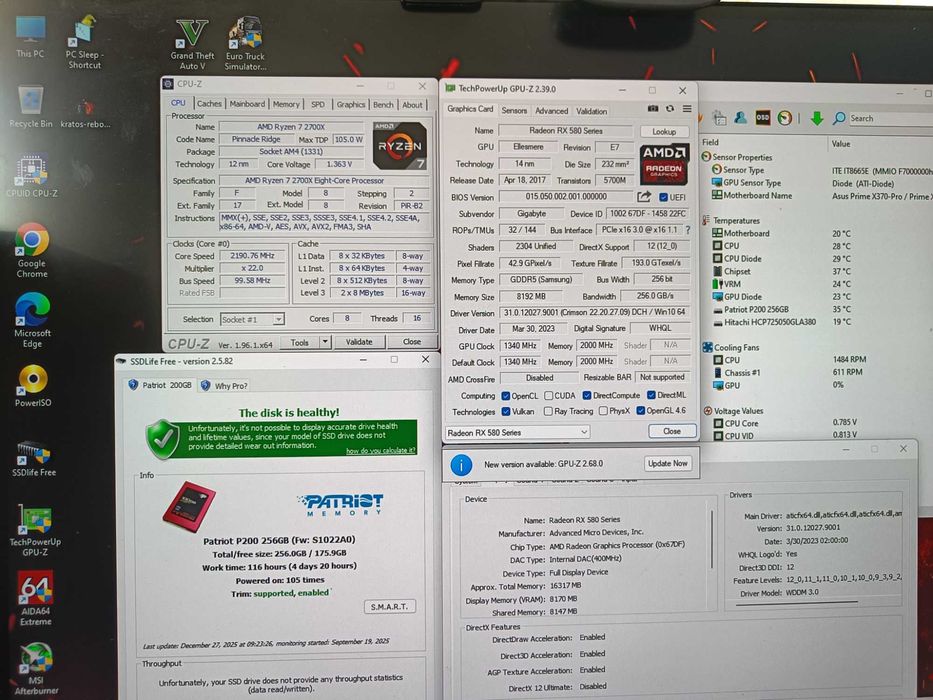The height and width of the screenshot is (700, 933).
Task: Toggle the CUDA checkbox
Action: [x=549, y=395]
